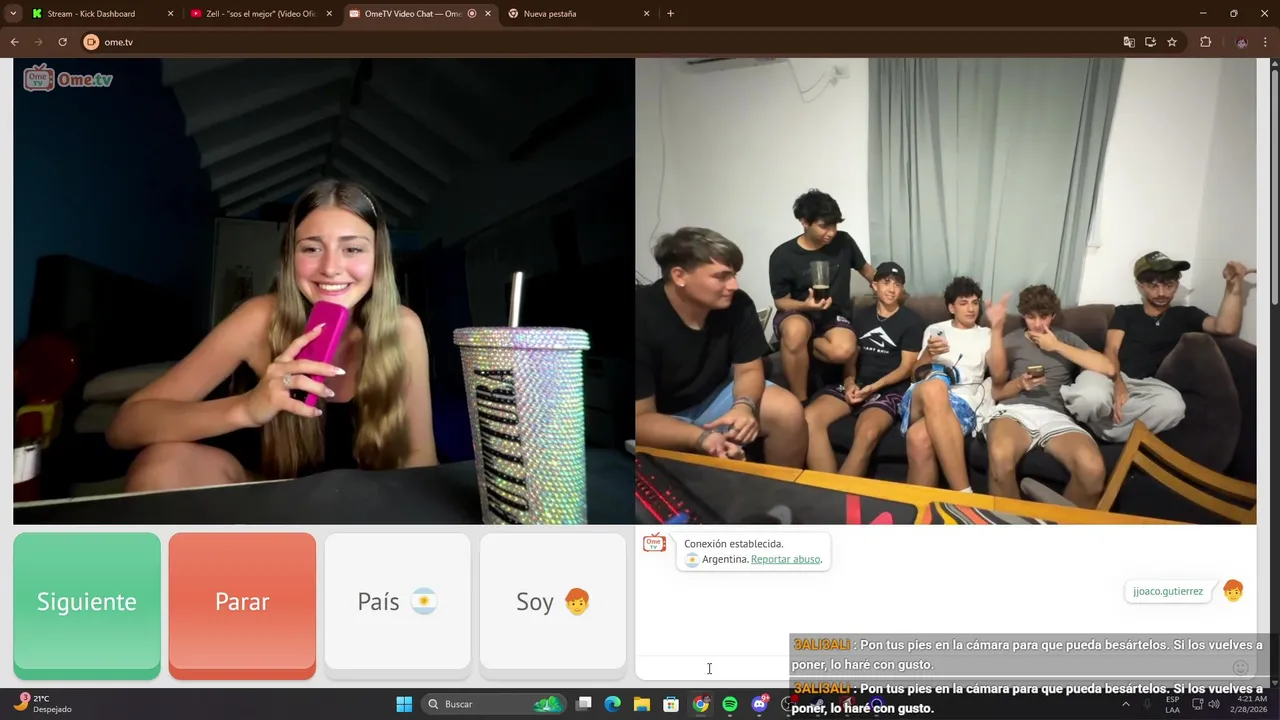
Task: Click the Chrome icon in the taskbar
Action: pyautogui.click(x=701, y=704)
